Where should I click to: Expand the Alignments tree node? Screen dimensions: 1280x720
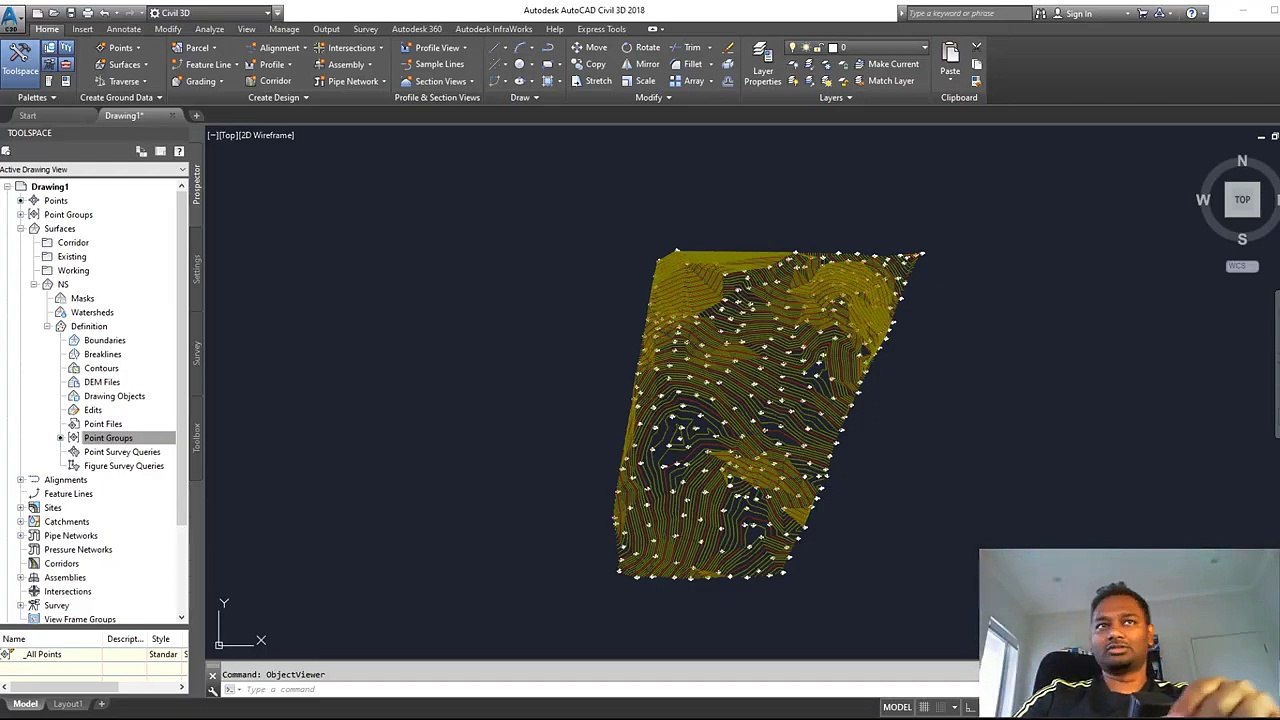20,480
